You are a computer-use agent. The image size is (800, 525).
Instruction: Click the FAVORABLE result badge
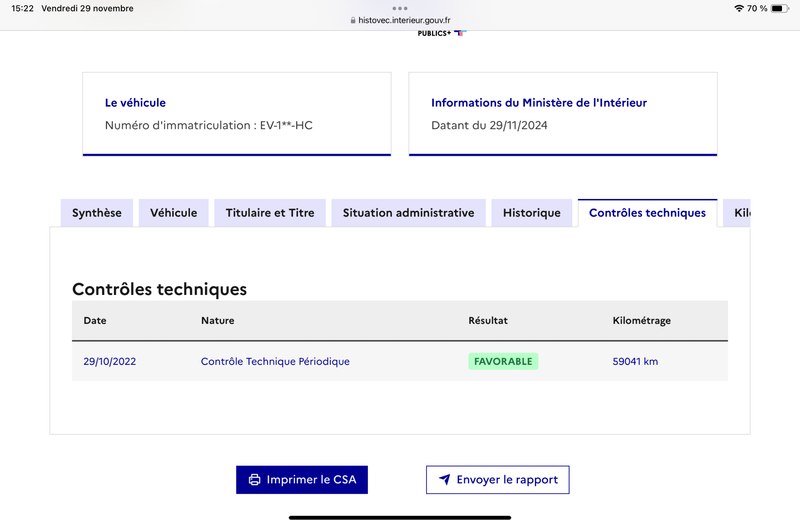pos(503,361)
